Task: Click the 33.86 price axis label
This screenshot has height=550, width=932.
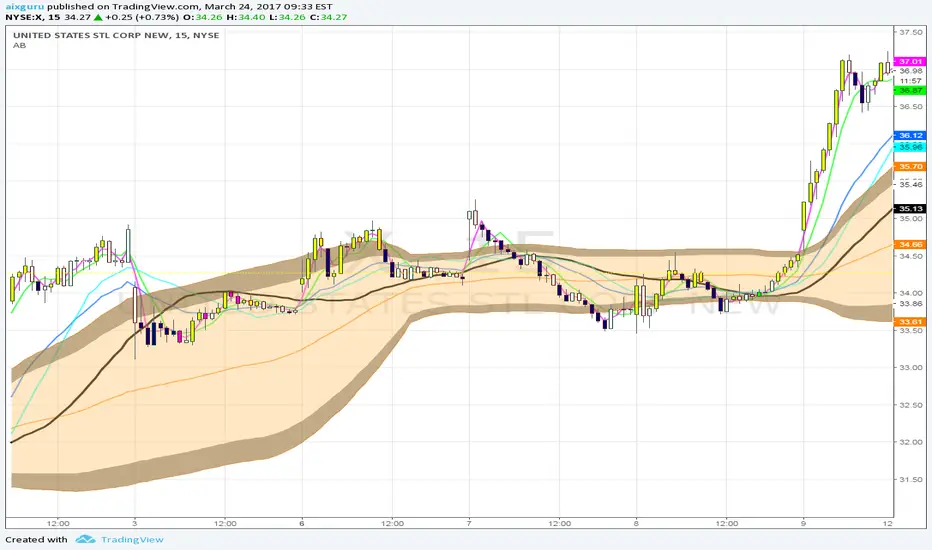Action: pos(911,303)
